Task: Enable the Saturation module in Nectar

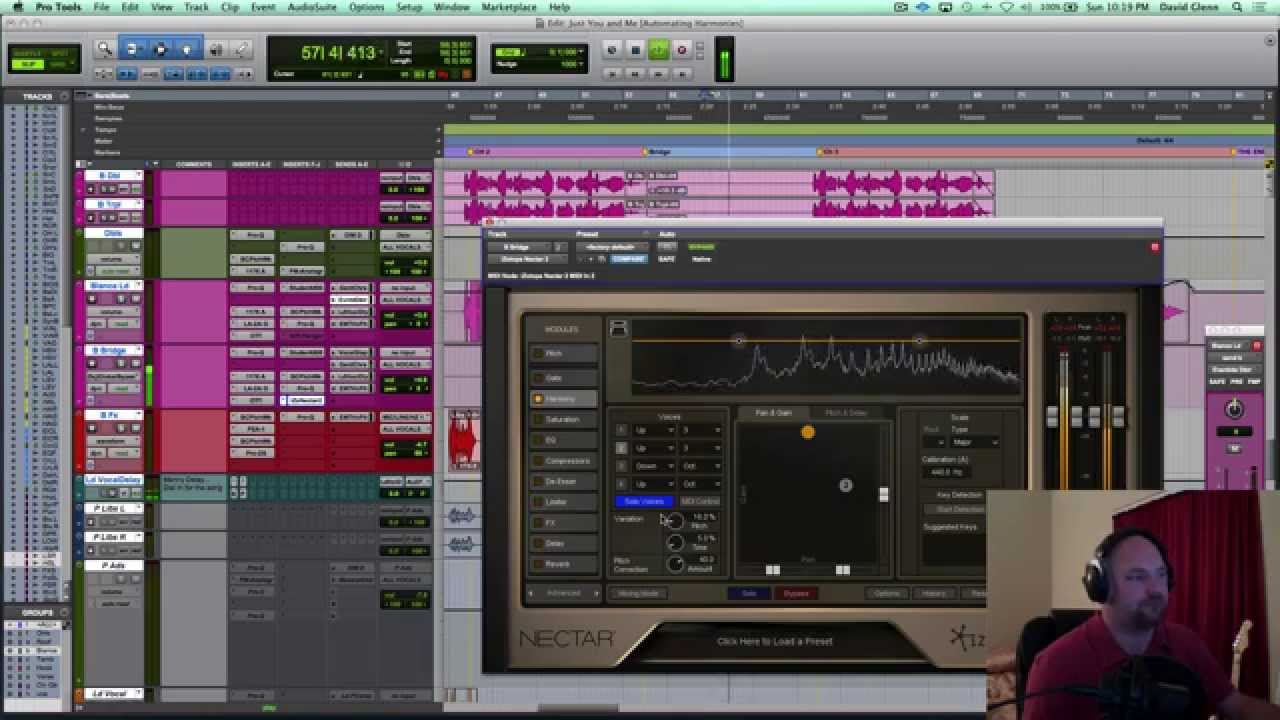Action: [538, 420]
